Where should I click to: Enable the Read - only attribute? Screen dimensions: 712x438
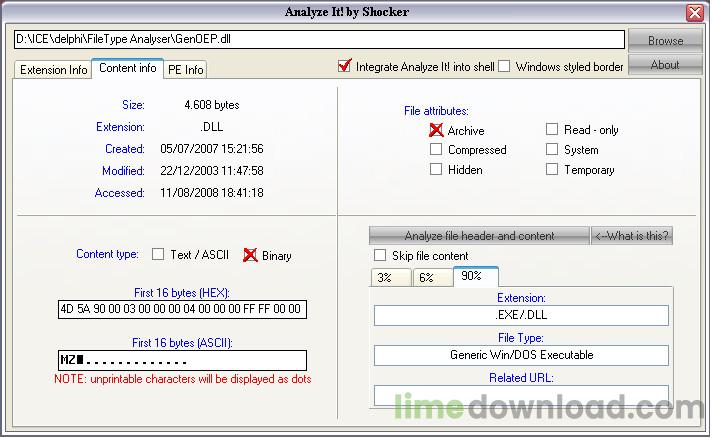[x=552, y=129]
